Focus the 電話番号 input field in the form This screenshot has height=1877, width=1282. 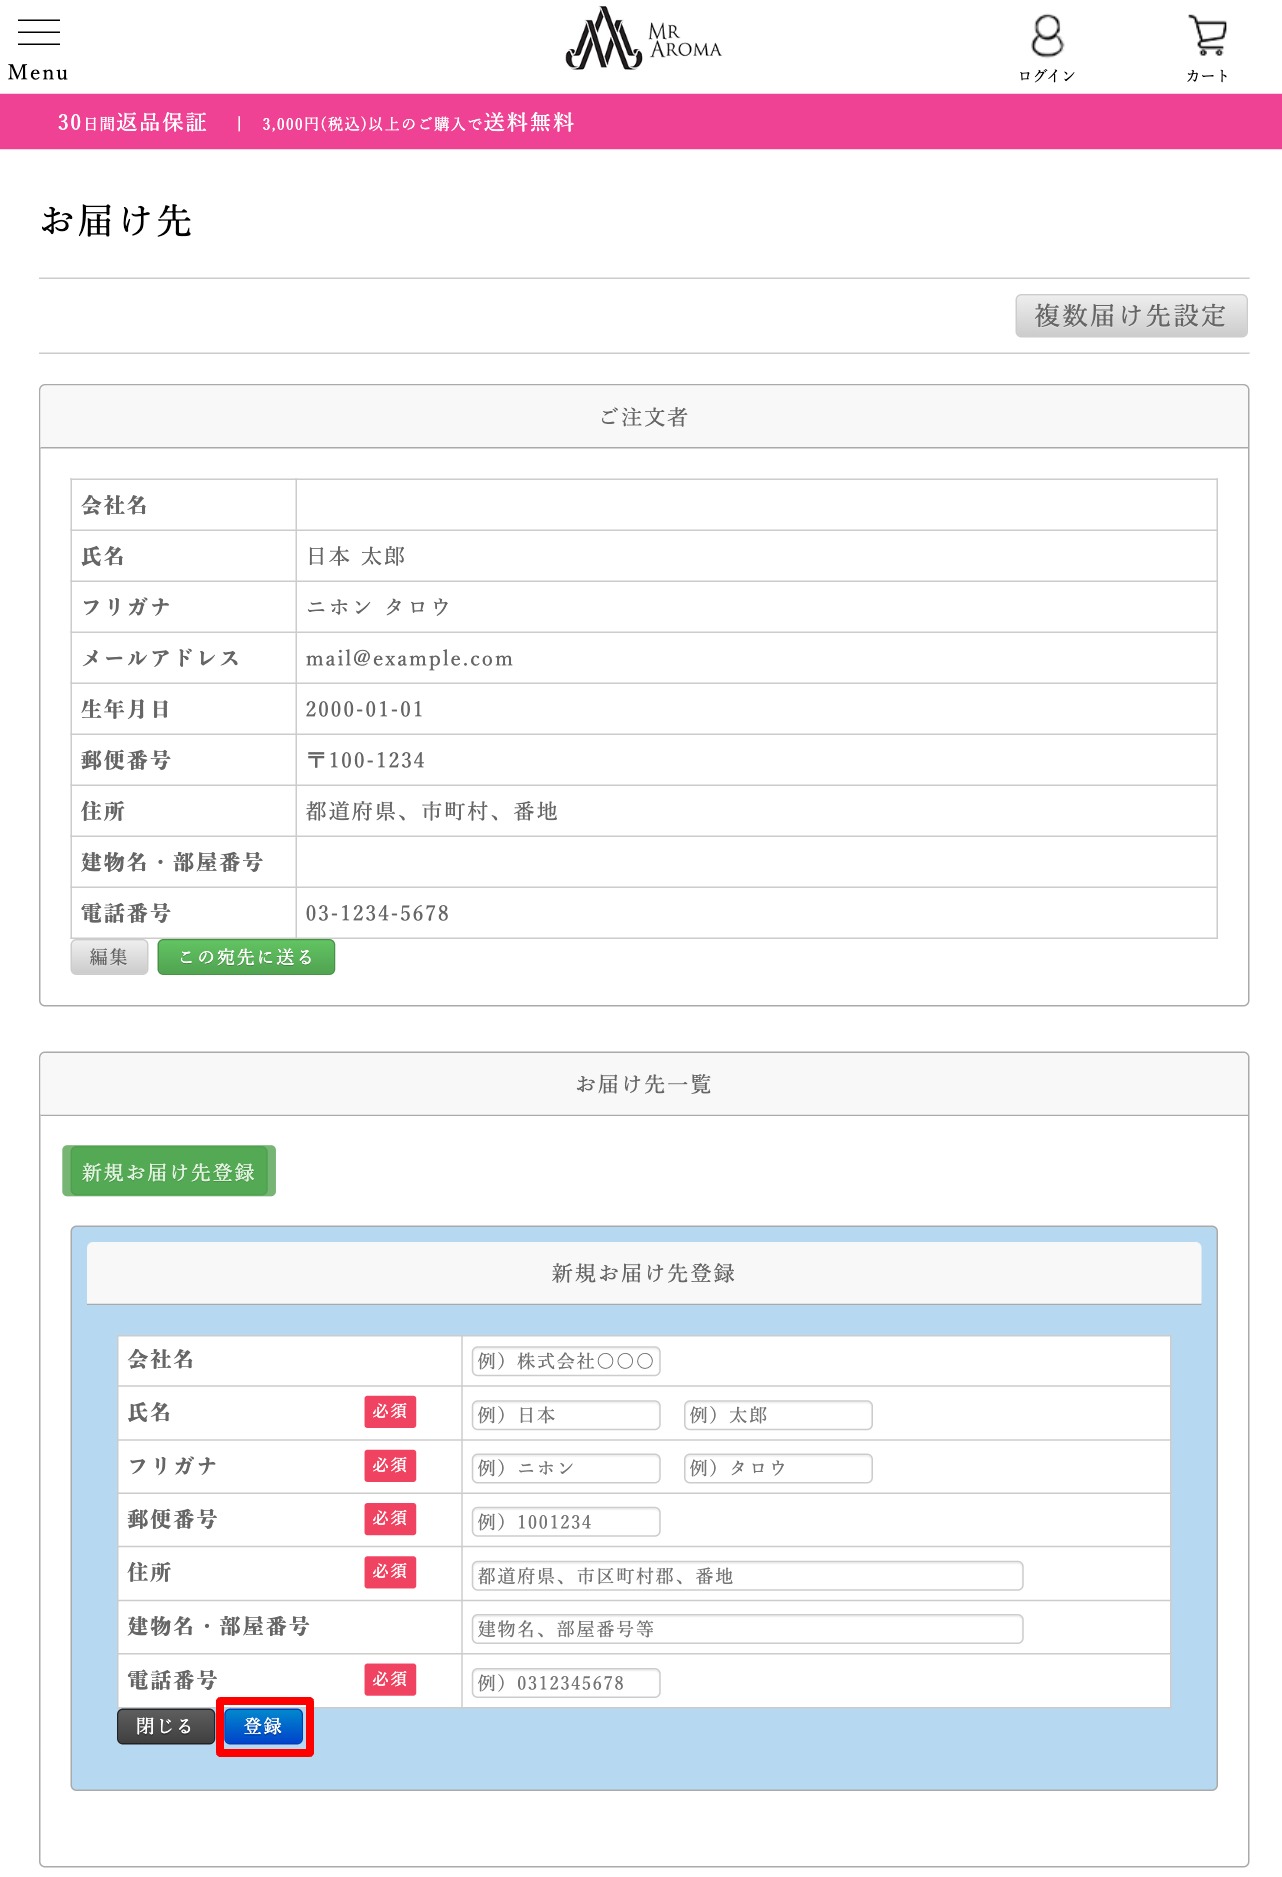[x=566, y=1683]
